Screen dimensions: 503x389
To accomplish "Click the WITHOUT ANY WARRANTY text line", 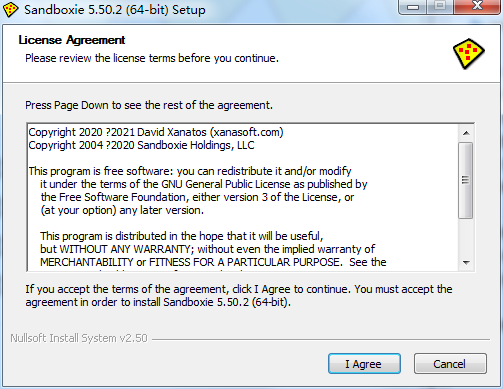I will point(207,249).
